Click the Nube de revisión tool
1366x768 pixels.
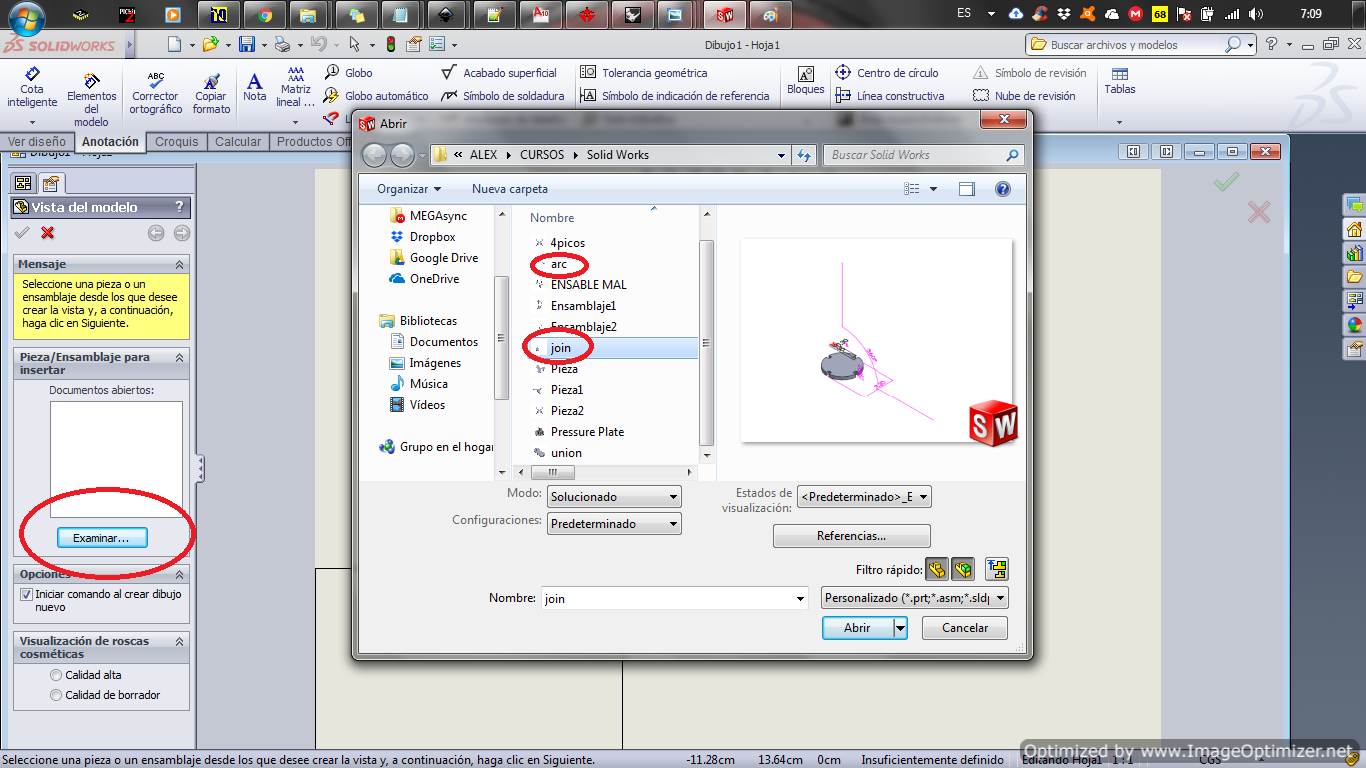click(1025, 96)
